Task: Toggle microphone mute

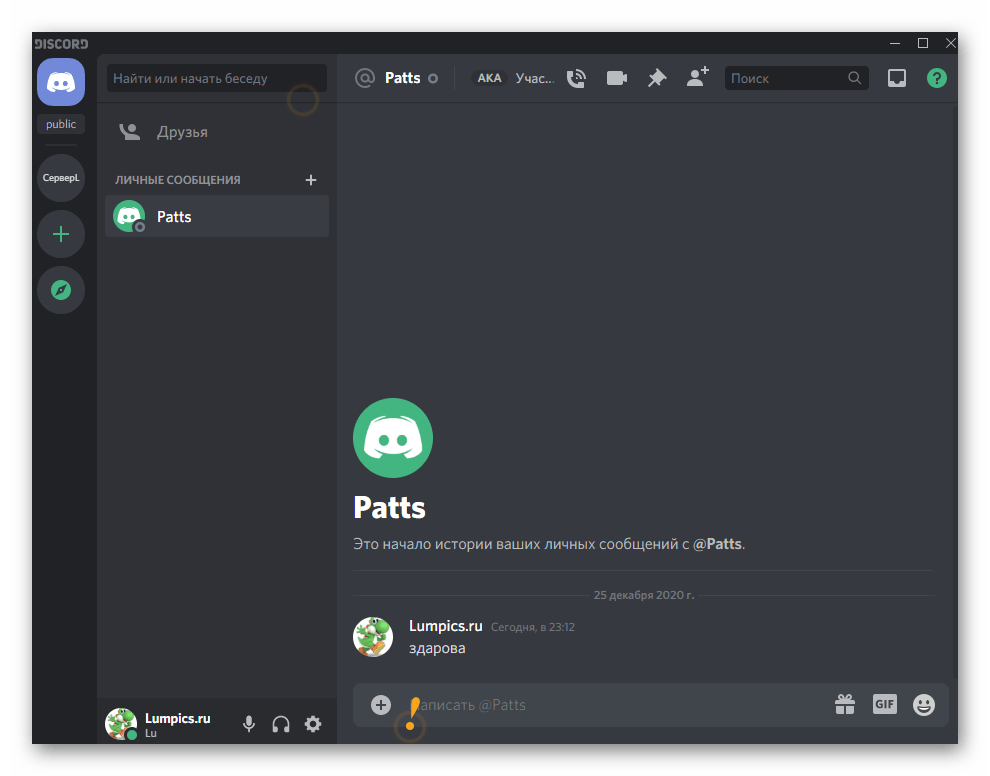Action: click(249, 724)
